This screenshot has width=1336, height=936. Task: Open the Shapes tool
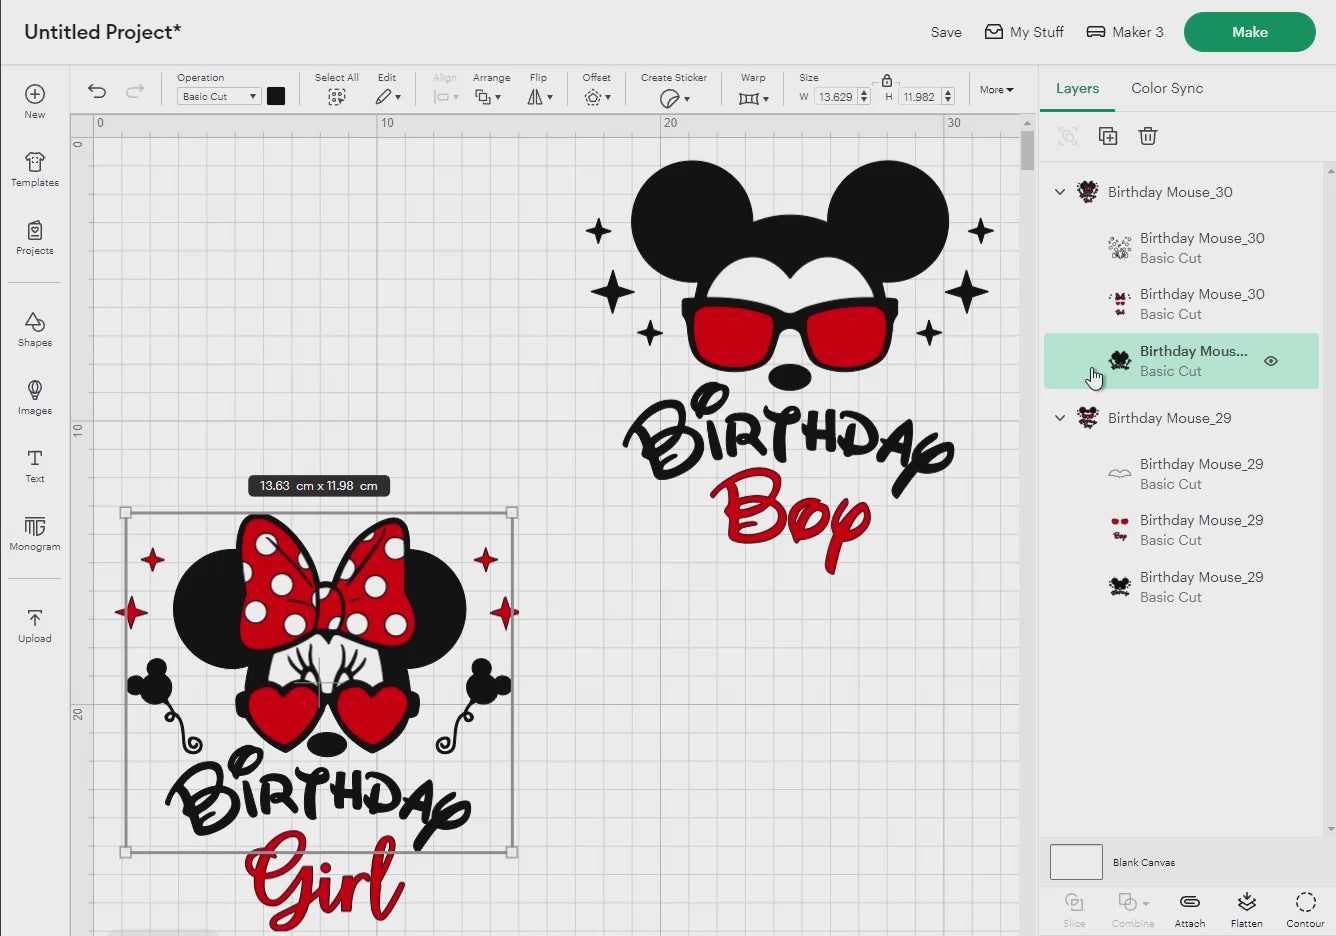pos(35,329)
